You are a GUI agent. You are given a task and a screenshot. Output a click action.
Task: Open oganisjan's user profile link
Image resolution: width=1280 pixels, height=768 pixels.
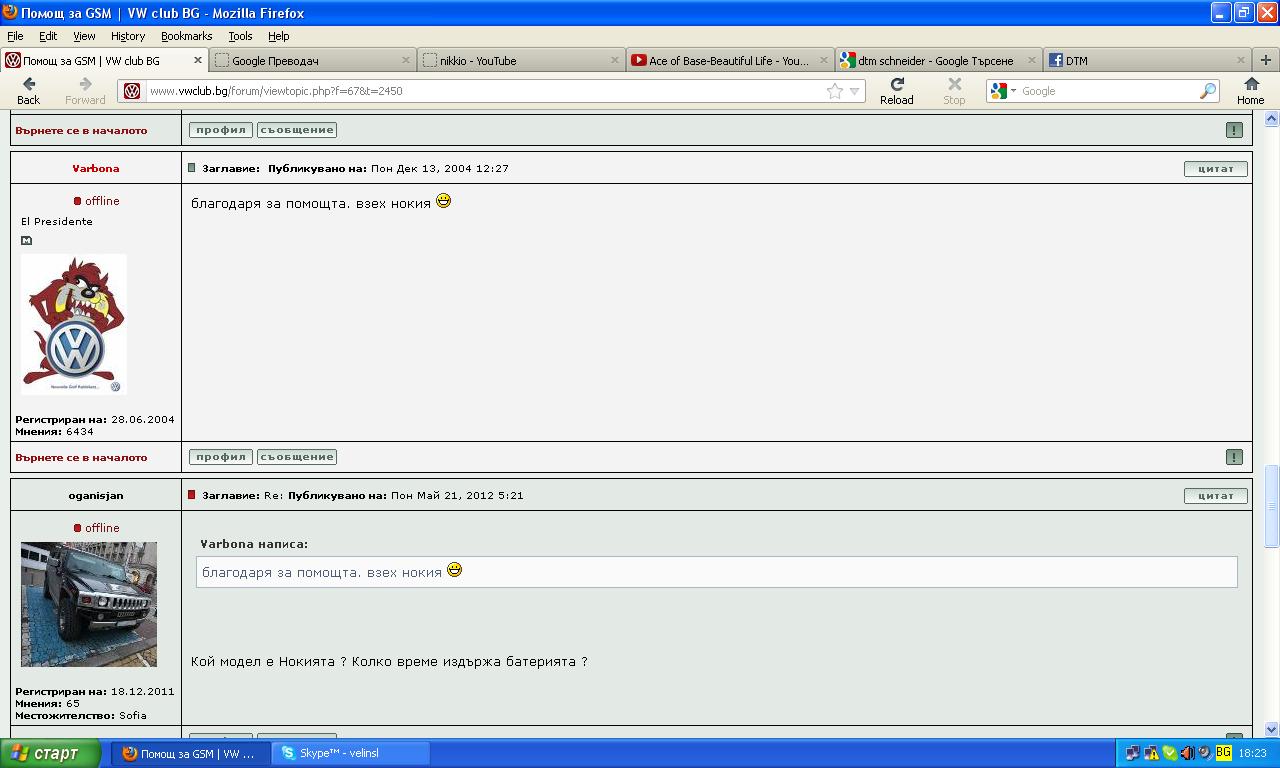(96, 495)
